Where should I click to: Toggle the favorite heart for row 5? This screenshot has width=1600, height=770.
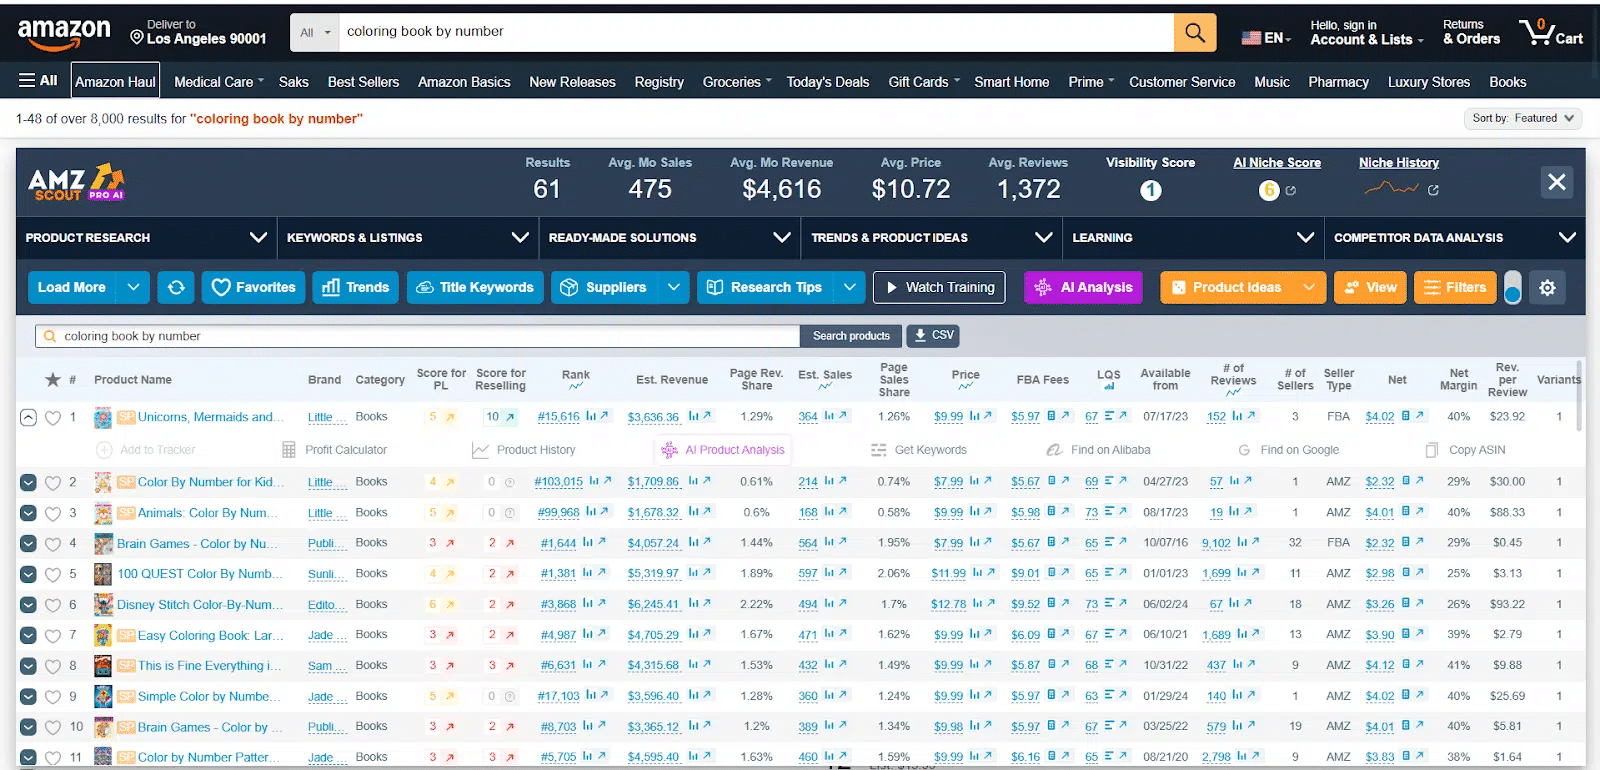click(x=53, y=575)
